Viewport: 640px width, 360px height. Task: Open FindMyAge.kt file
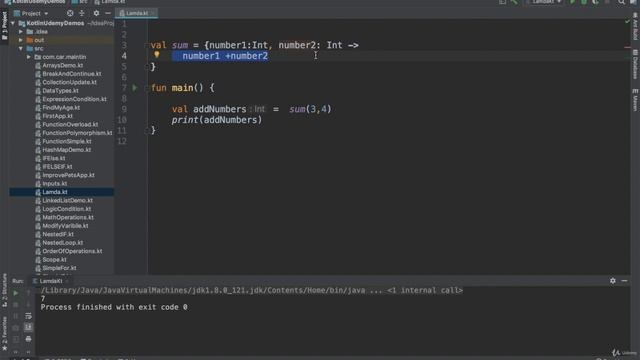coord(61,108)
